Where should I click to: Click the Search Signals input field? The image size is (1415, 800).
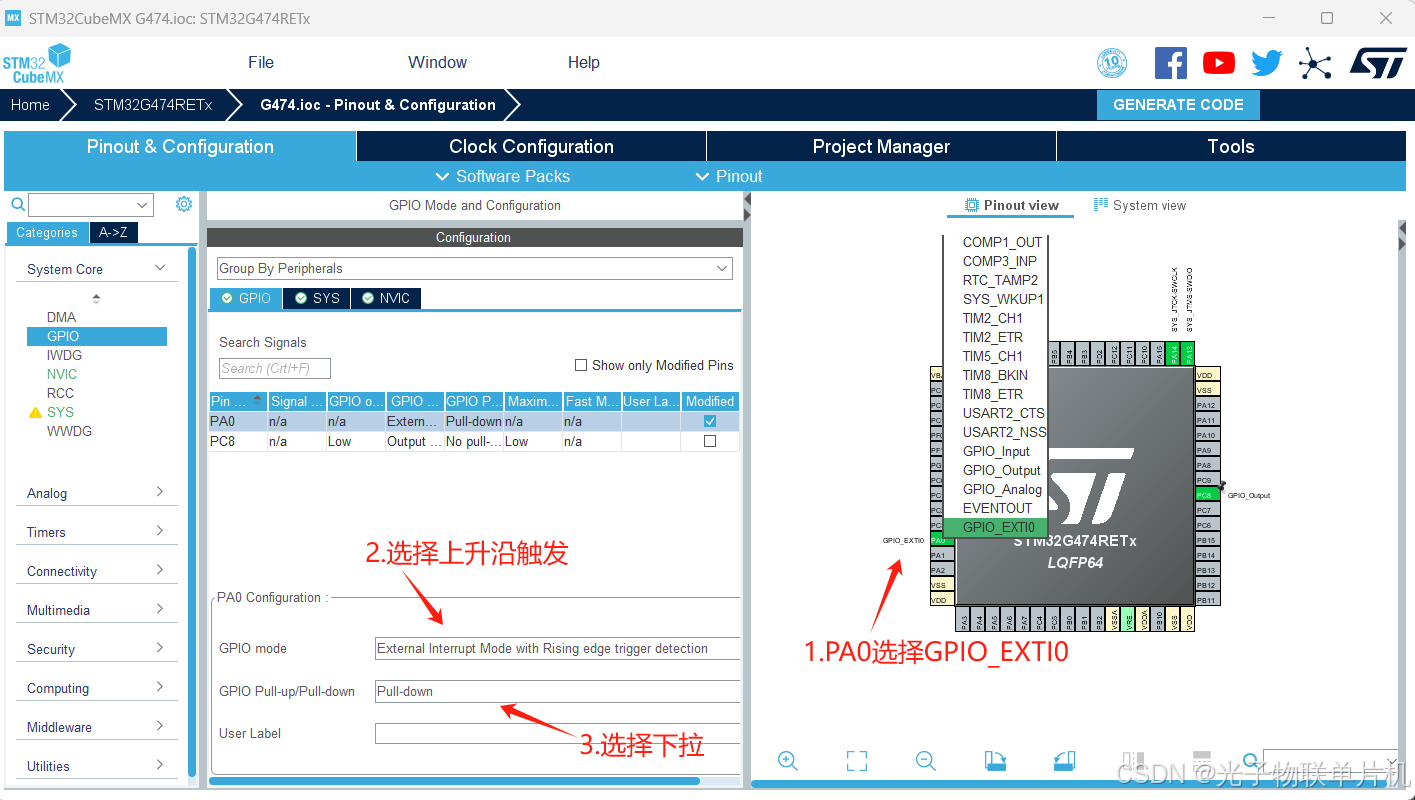tap(274, 368)
